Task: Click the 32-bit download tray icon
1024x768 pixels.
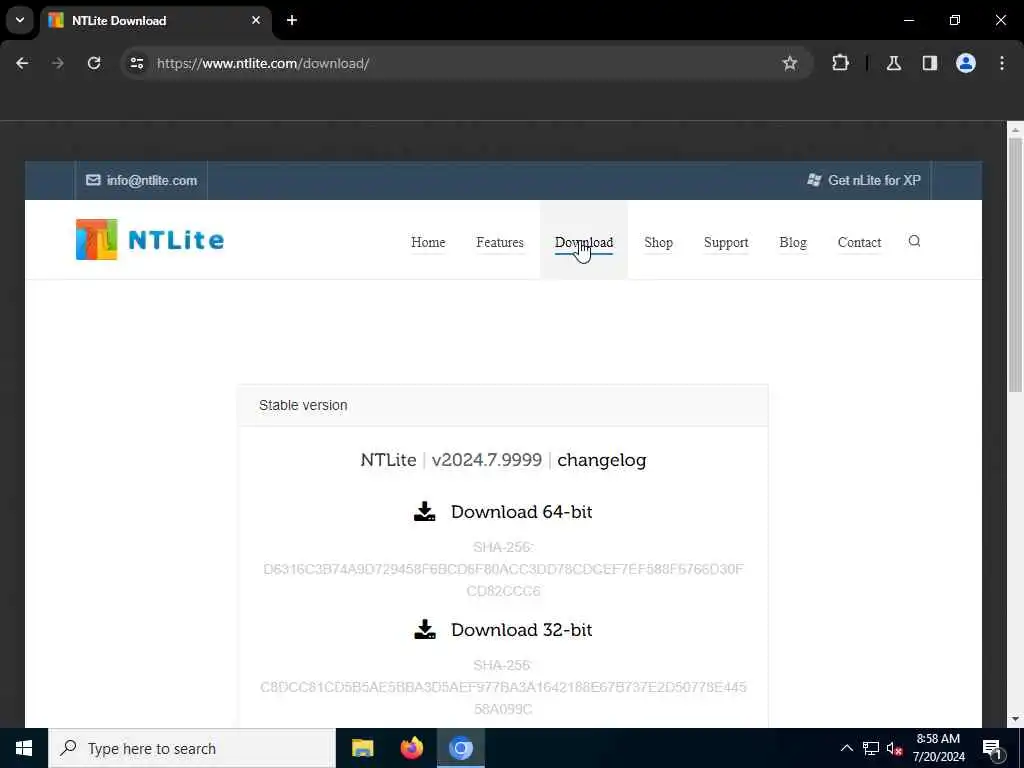Action: click(424, 630)
